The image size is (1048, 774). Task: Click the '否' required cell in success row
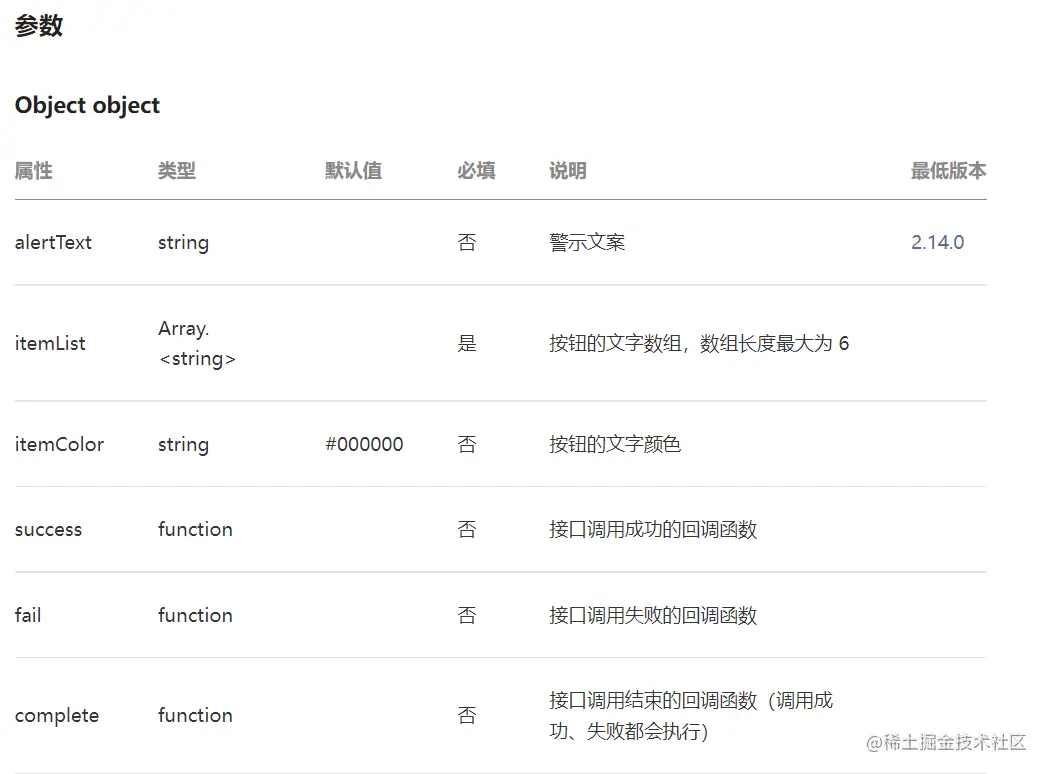[467, 529]
